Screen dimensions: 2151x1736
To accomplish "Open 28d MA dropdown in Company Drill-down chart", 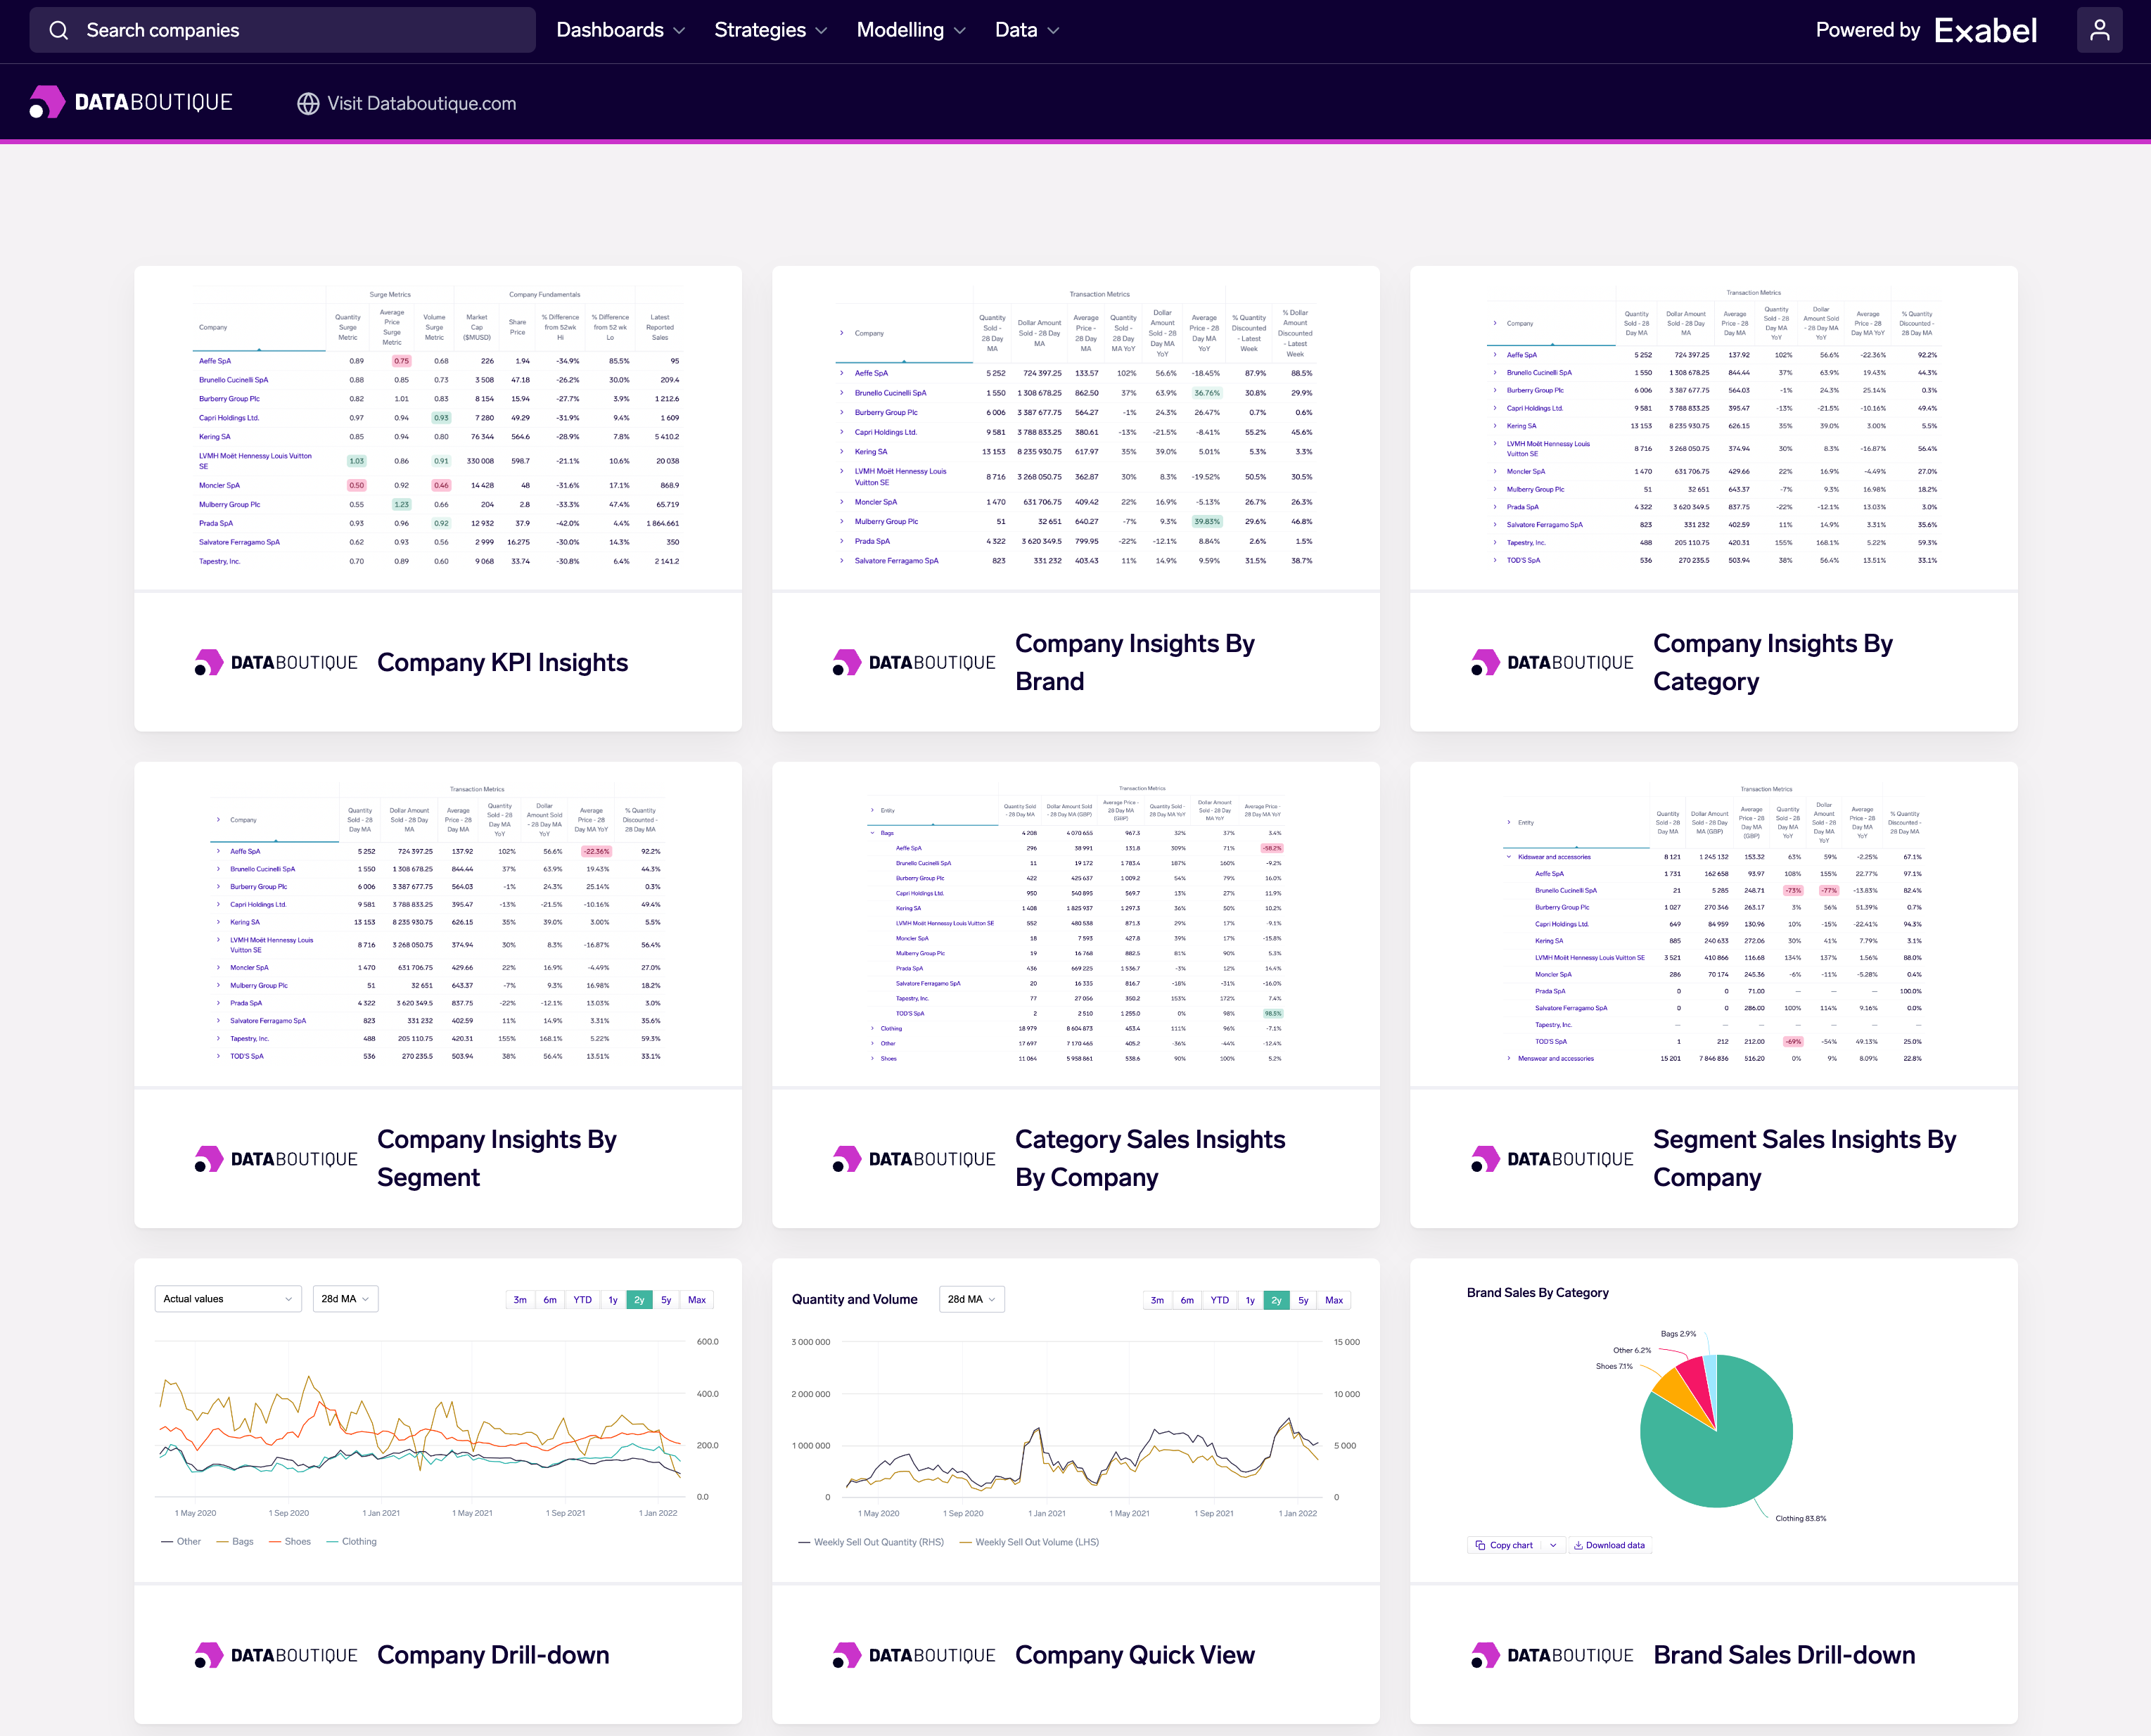I will [x=345, y=1299].
